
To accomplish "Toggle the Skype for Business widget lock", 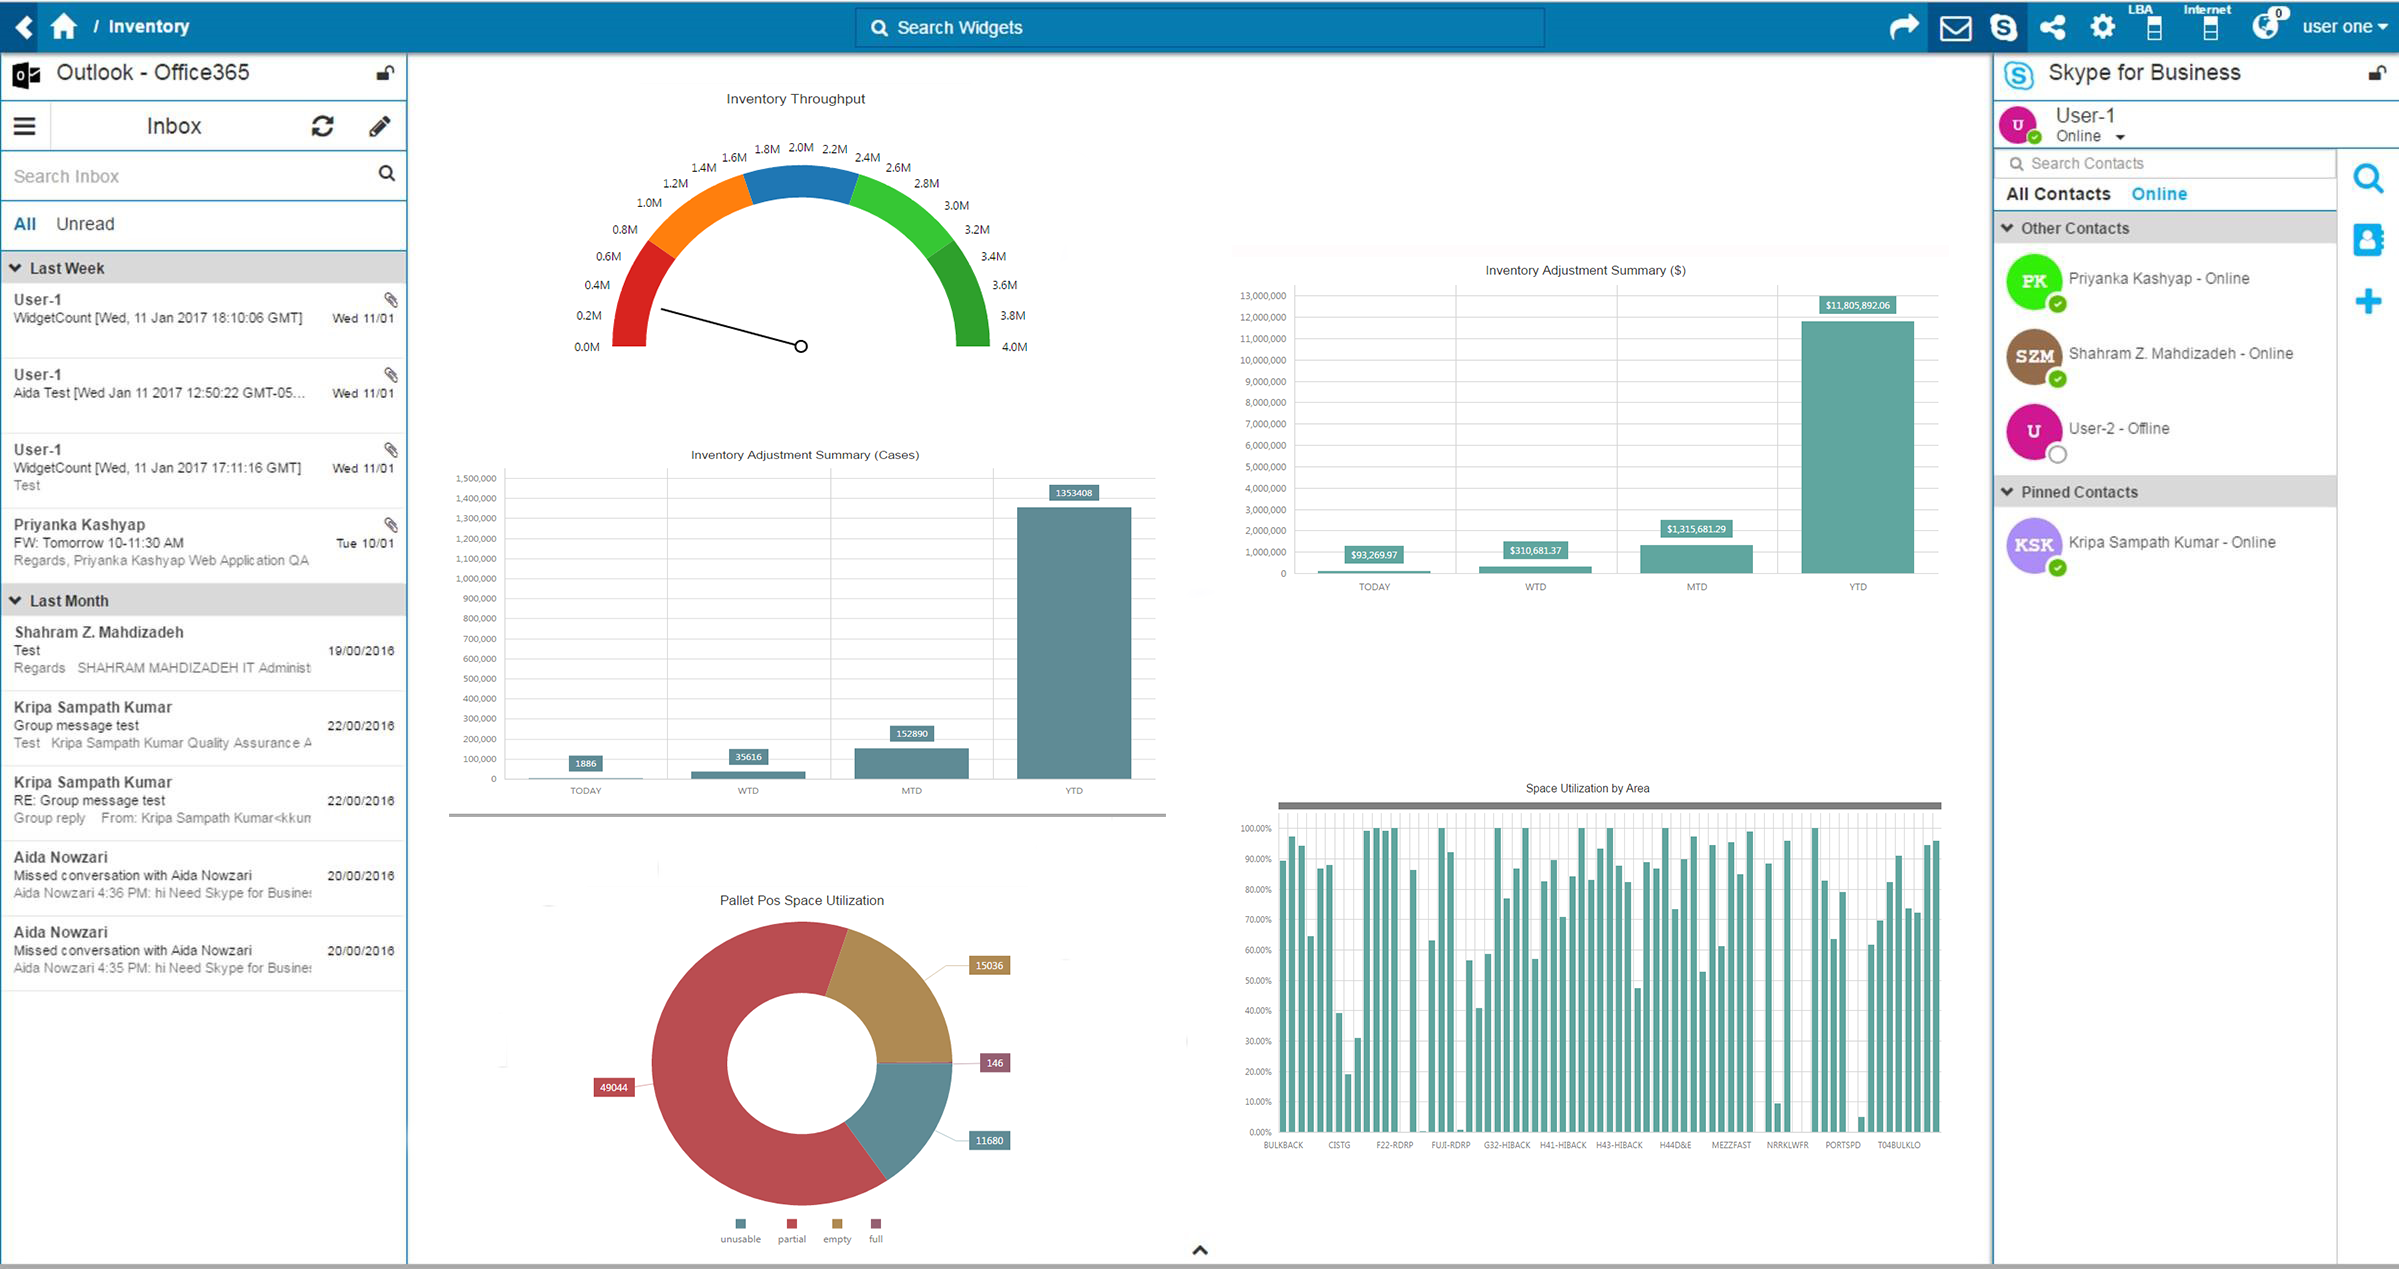I will (x=2376, y=73).
